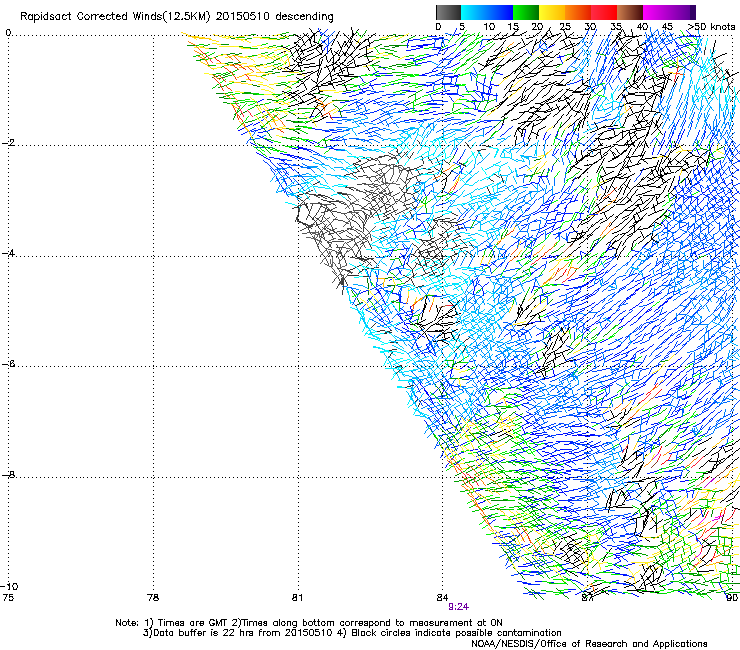Click legend value 25 label

coord(565,26)
